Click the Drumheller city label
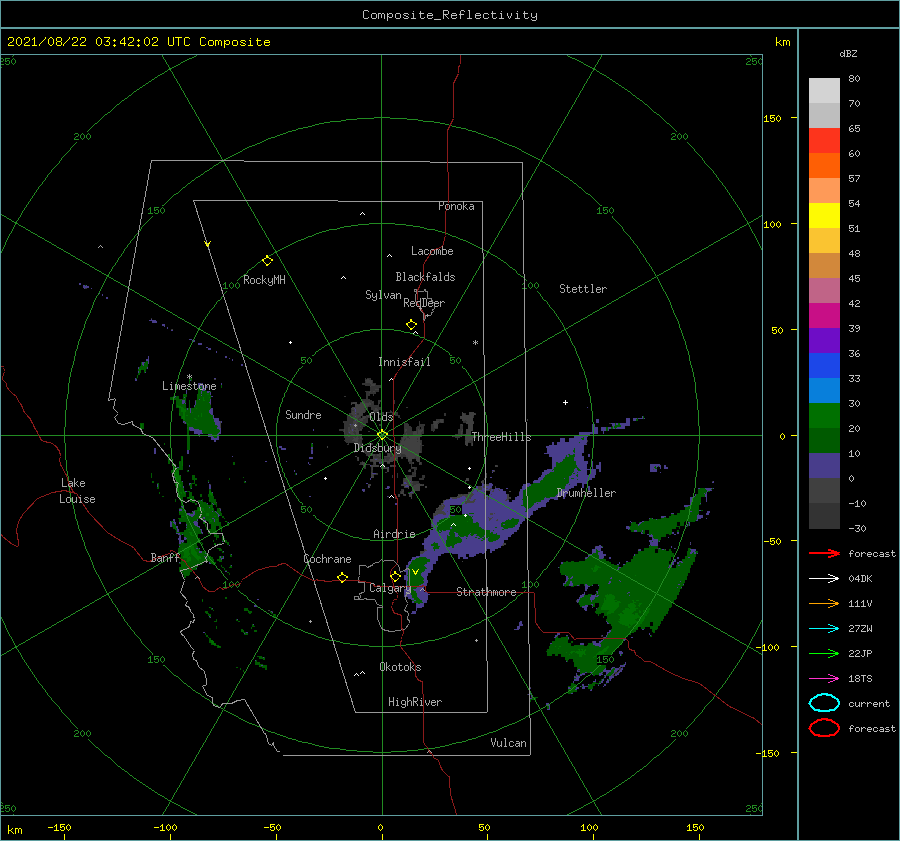The image size is (900, 841). coord(586,493)
